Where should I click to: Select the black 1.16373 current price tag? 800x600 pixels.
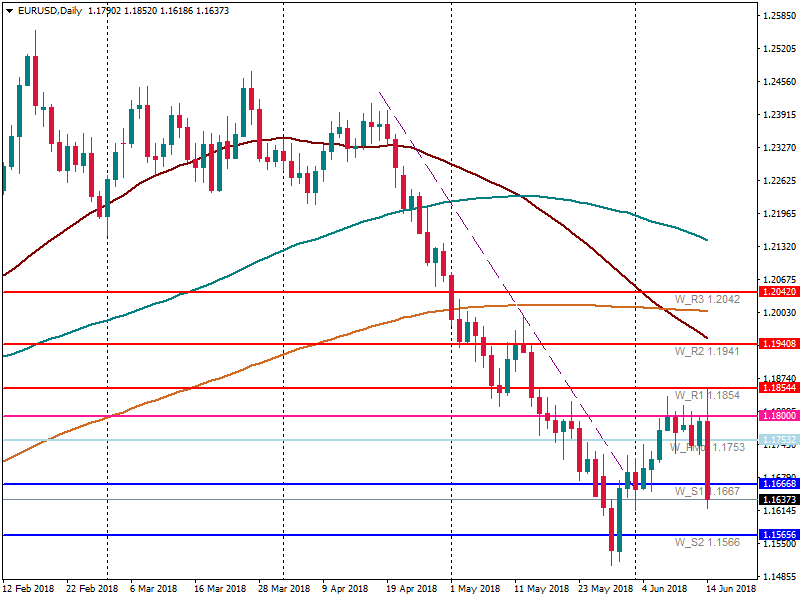coord(777,499)
